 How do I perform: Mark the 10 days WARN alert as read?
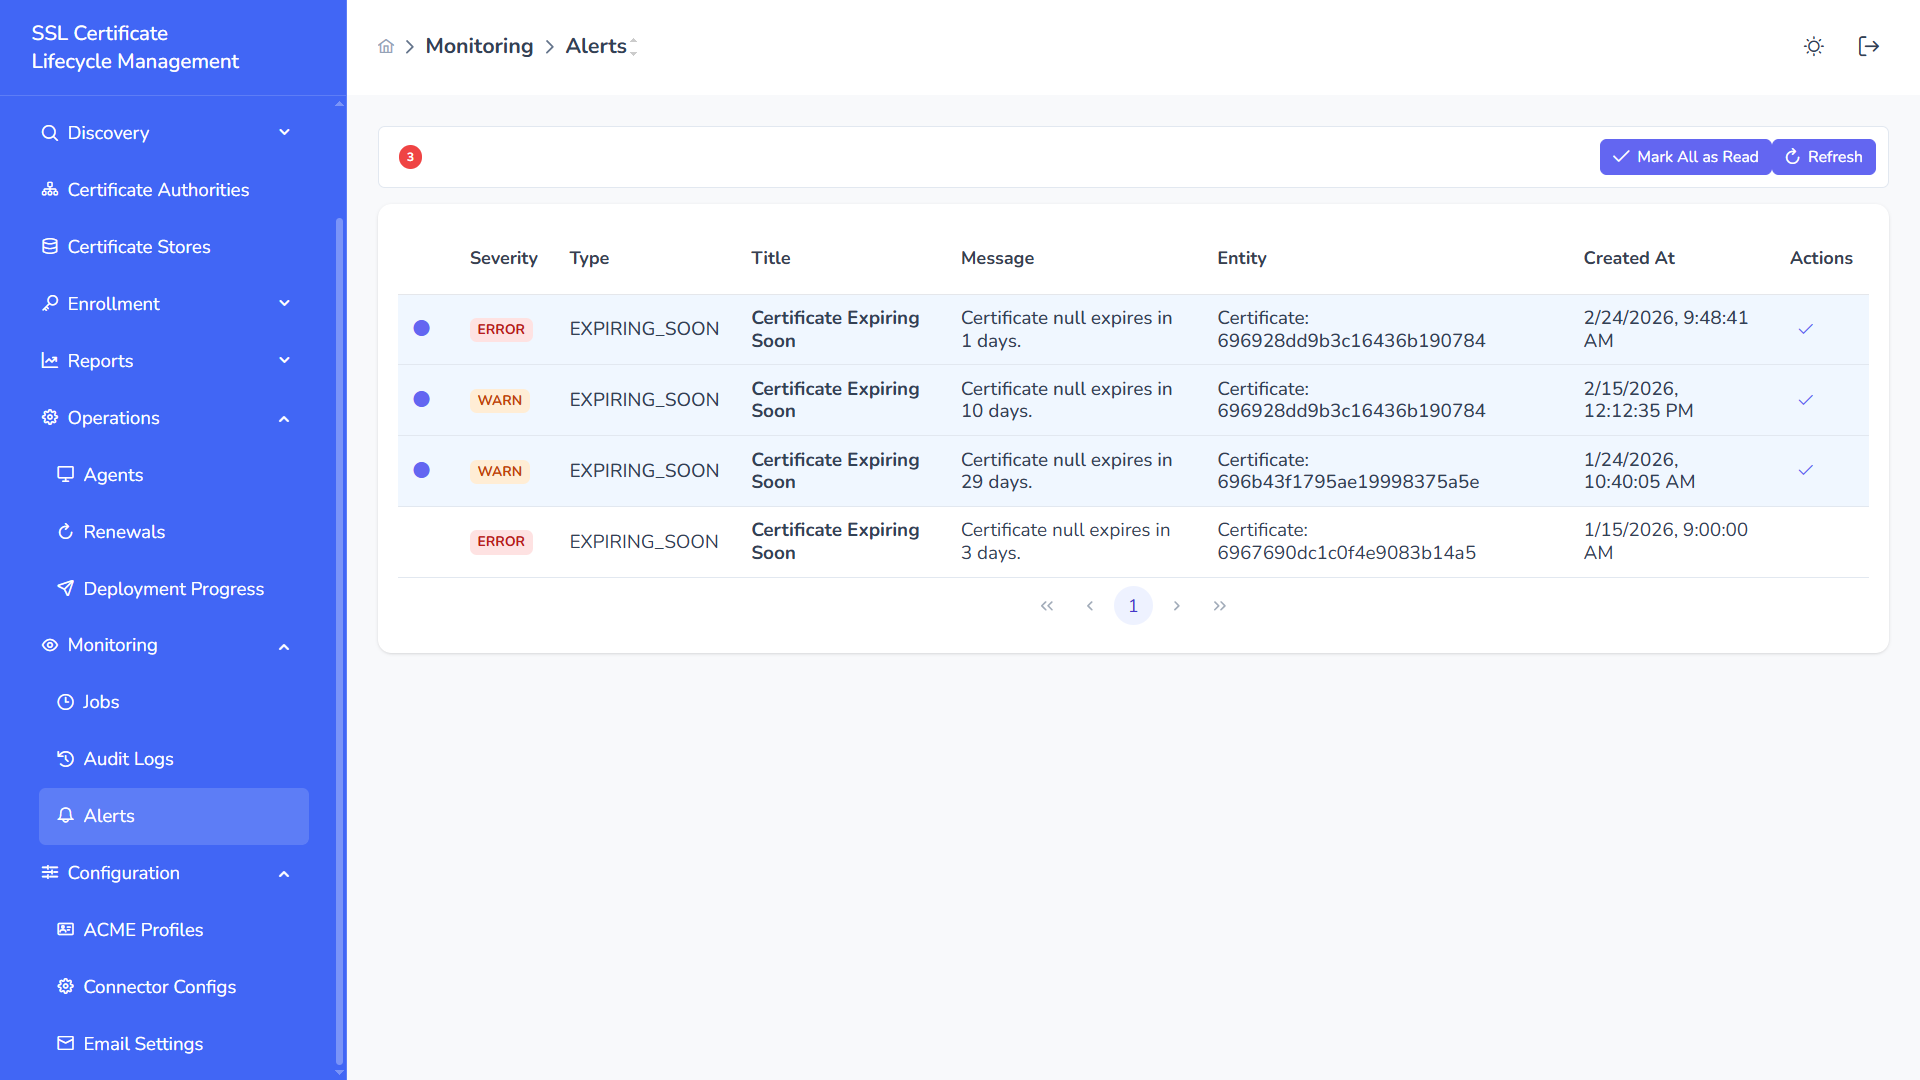[x=1805, y=400]
